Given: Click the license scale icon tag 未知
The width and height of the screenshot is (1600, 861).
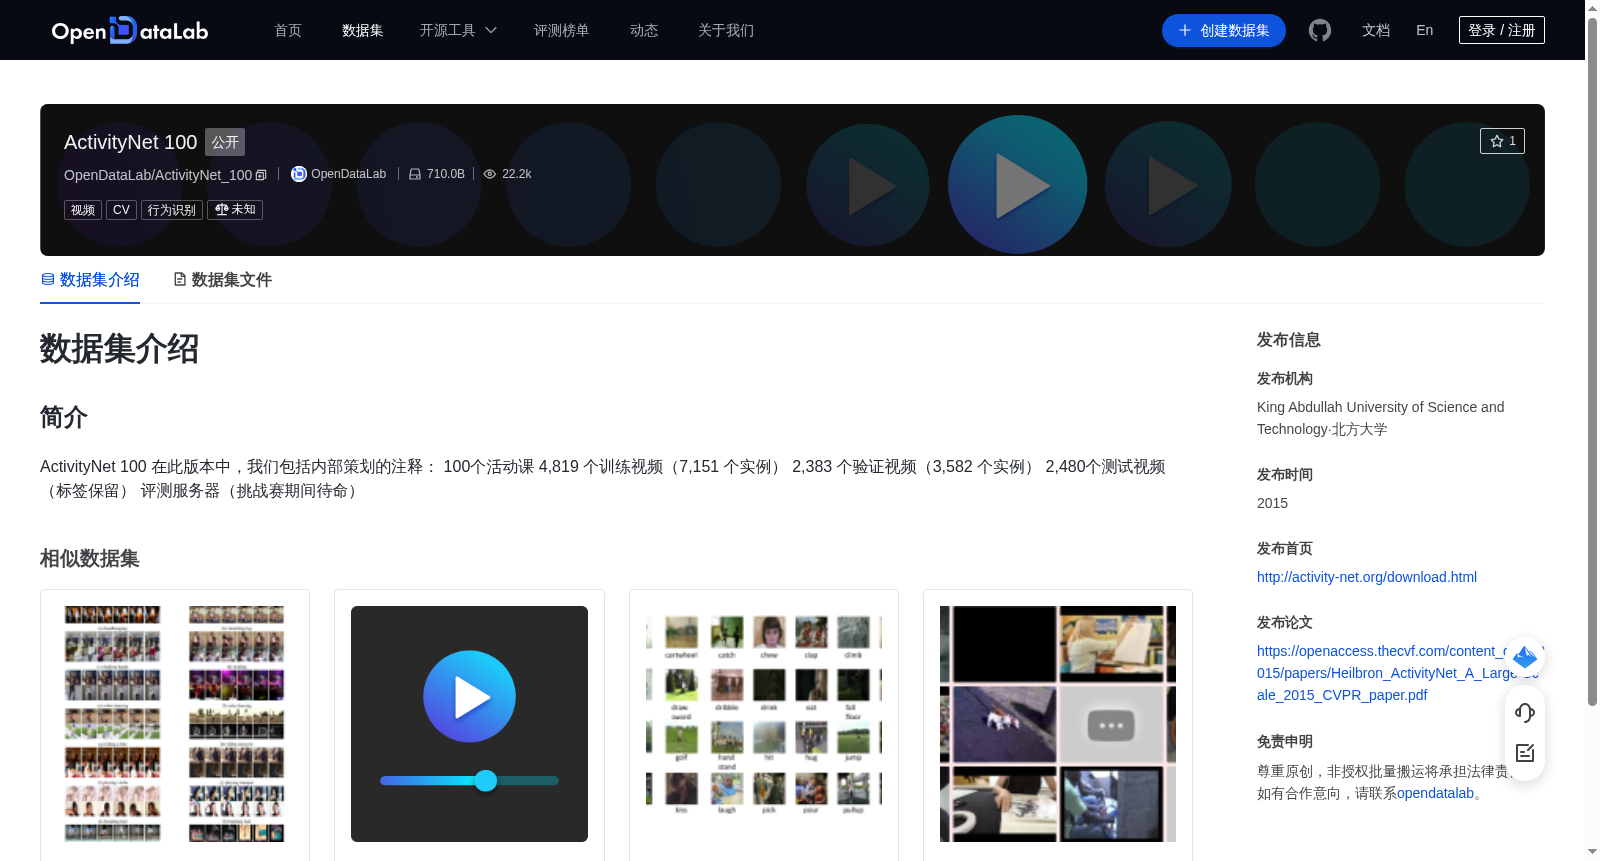Looking at the screenshot, I should click(x=235, y=210).
